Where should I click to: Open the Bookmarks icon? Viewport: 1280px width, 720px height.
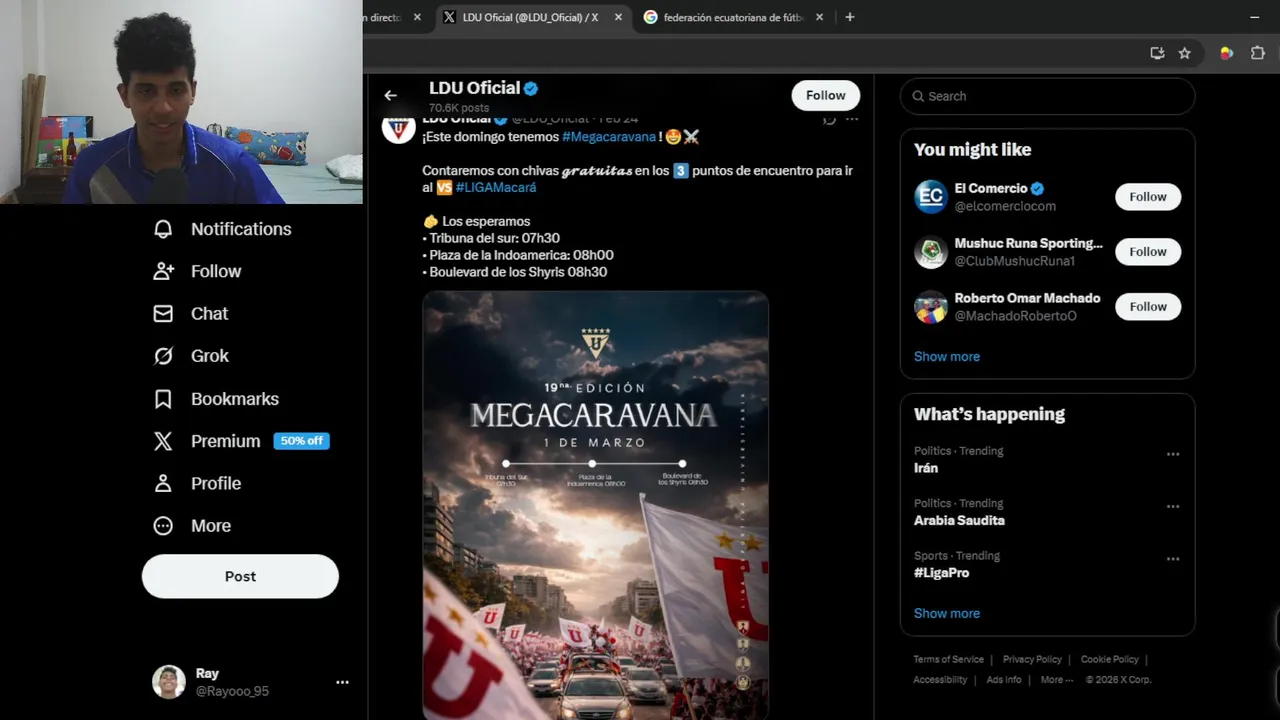coord(163,399)
